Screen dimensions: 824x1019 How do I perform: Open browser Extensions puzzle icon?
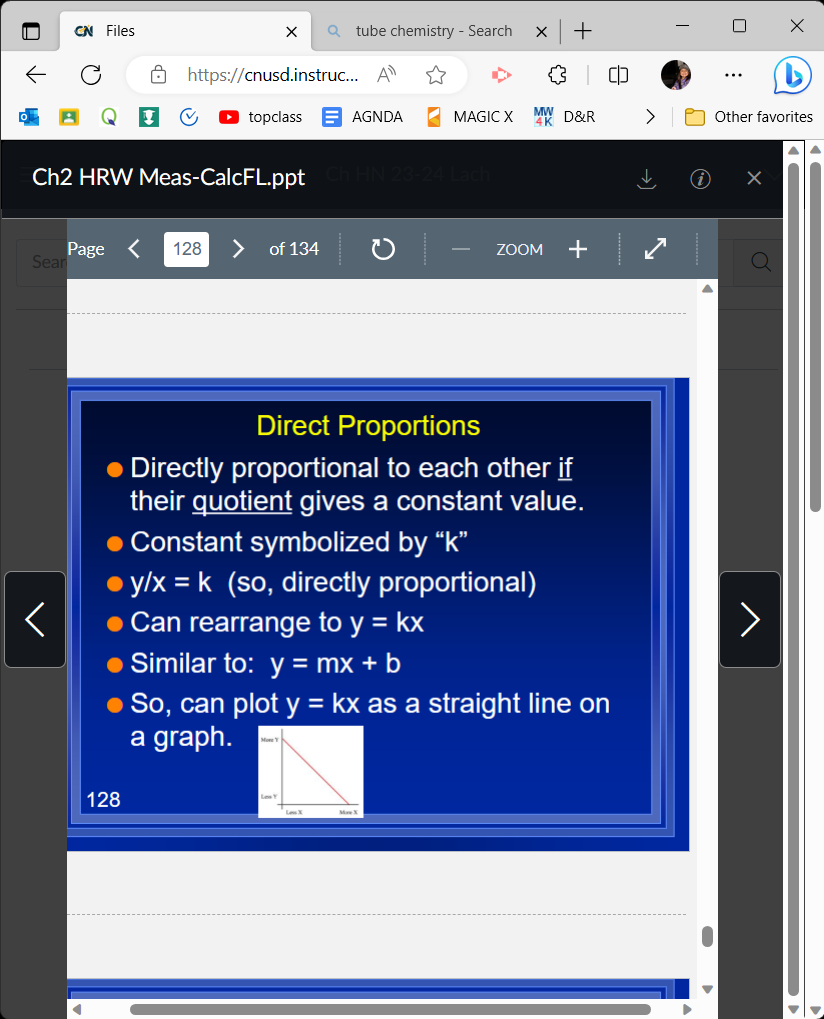[x=558, y=75]
